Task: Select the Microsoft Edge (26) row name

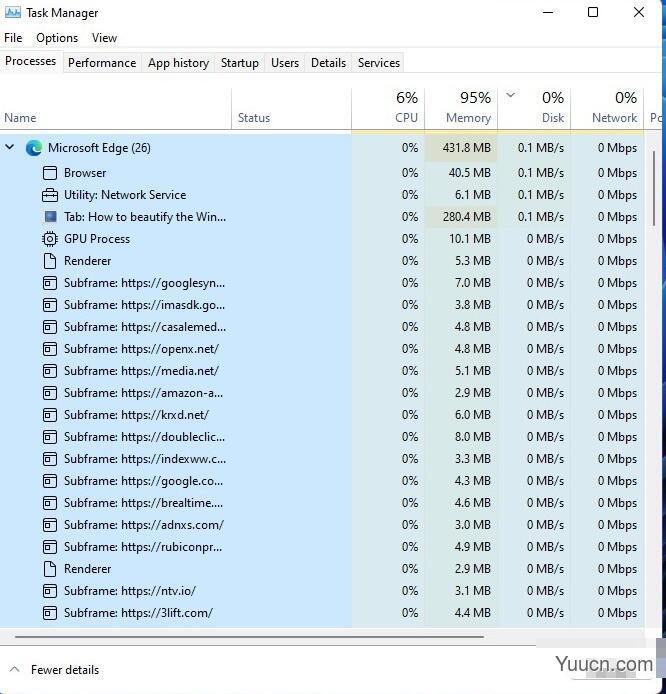Action: point(100,148)
